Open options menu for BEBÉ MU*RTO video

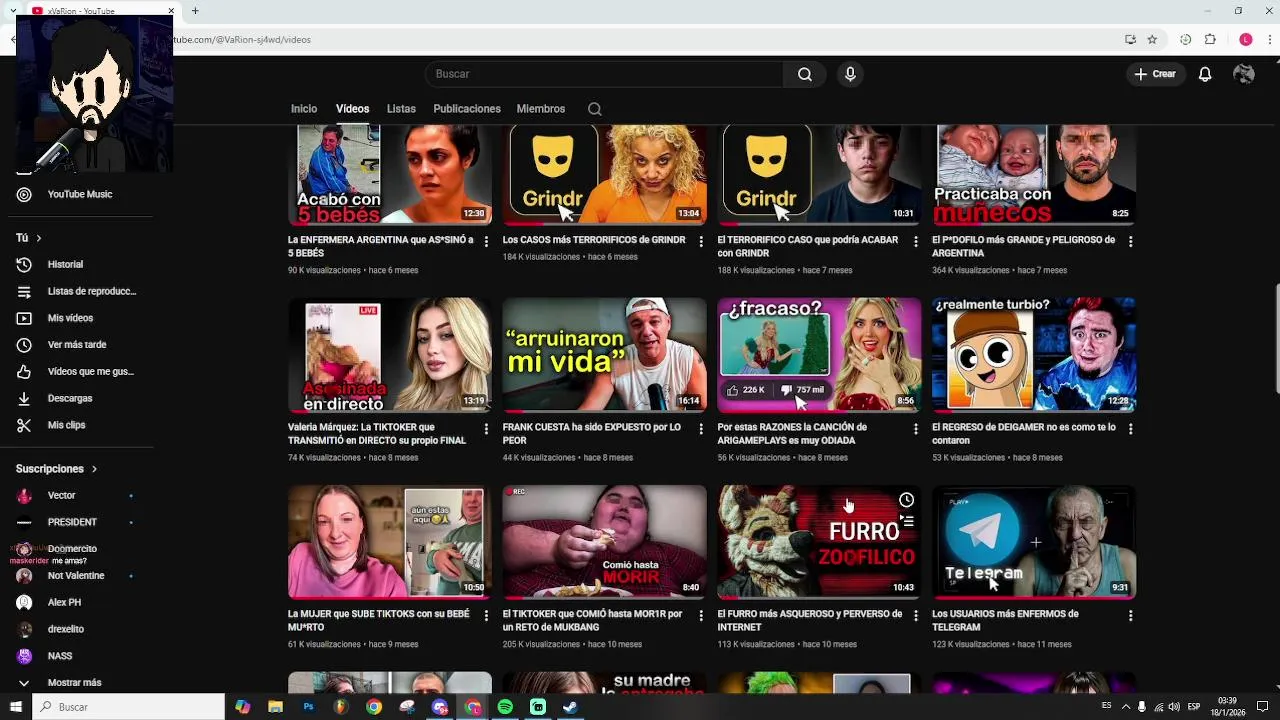click(x=487, y=616)
